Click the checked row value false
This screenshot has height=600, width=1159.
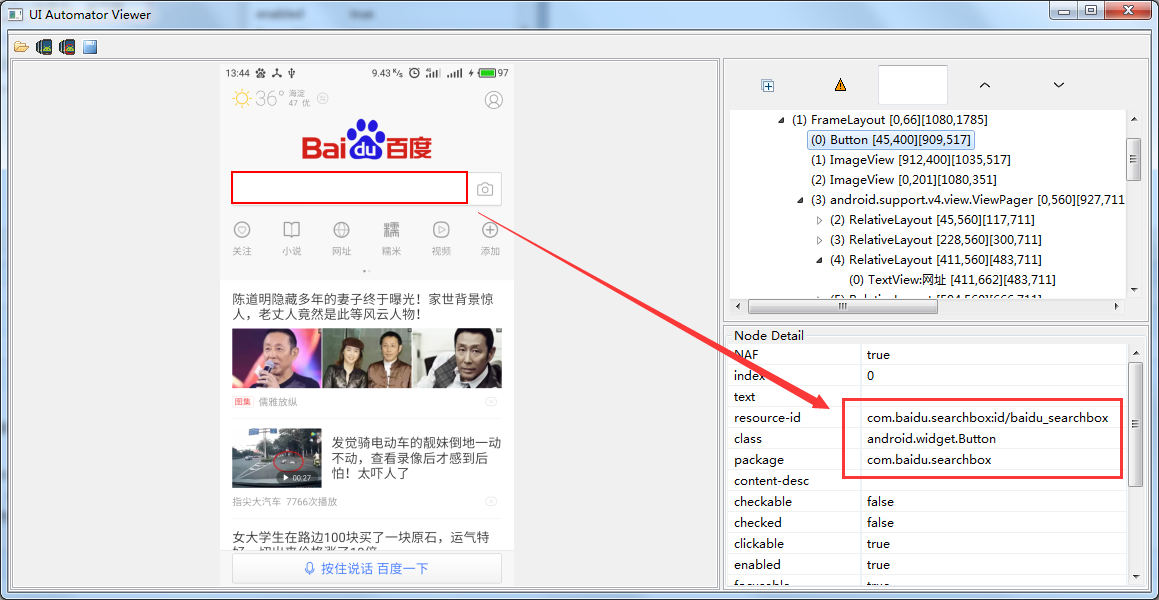[x=880, y=522]
